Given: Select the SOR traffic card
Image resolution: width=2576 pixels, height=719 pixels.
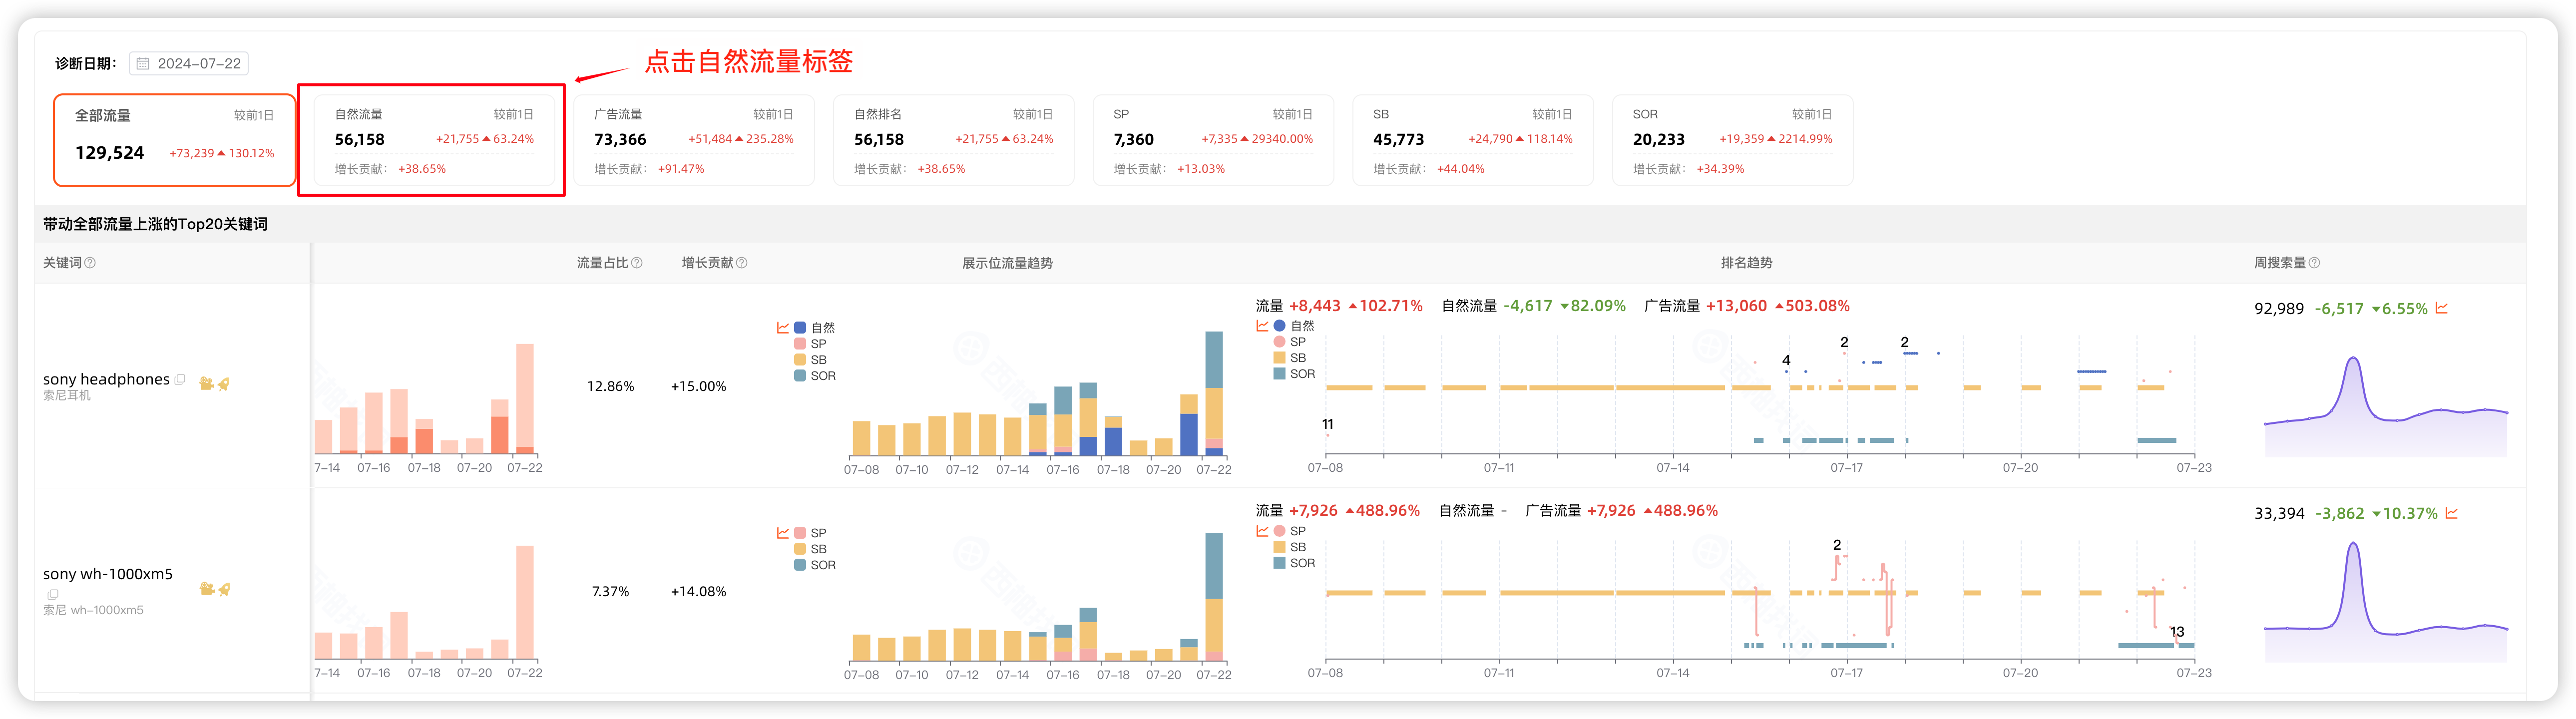Looking at the screenshot, I should (x=1732, y=140).
